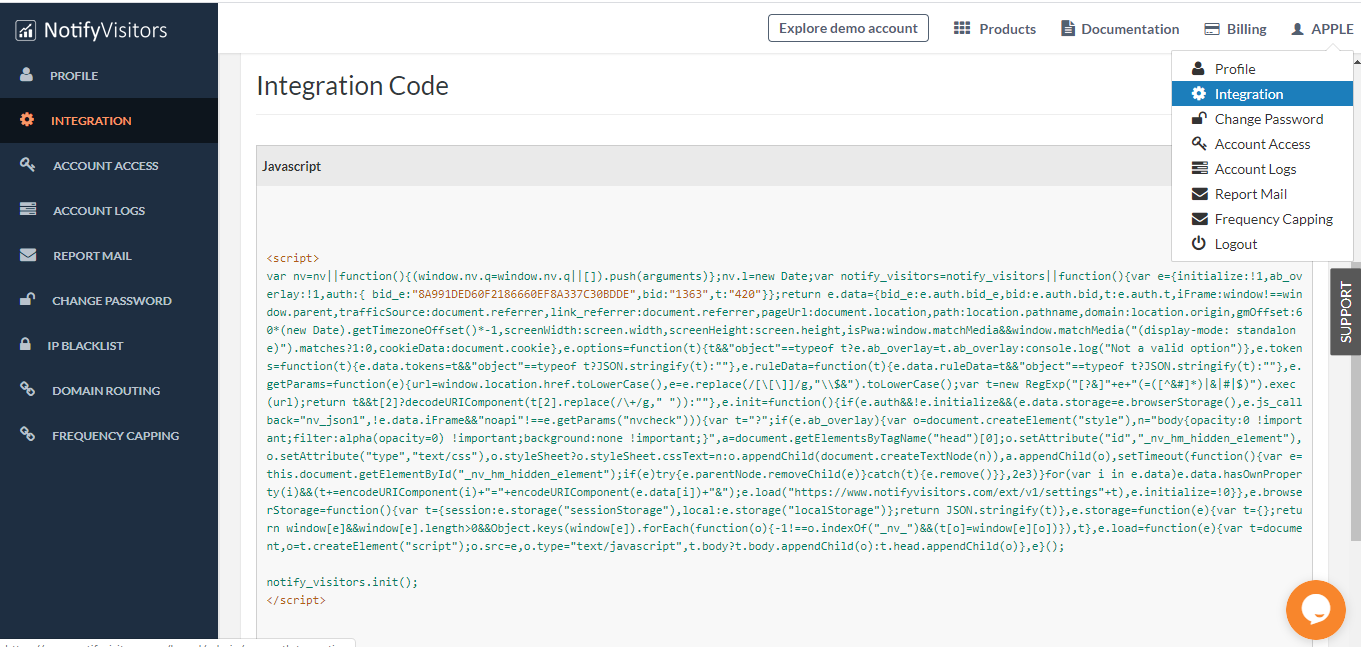The height and width of the screenshot is (647, 1361).
Task: Choose Frequency Capping from account dropdown
Action: [x=1262, y=218]
